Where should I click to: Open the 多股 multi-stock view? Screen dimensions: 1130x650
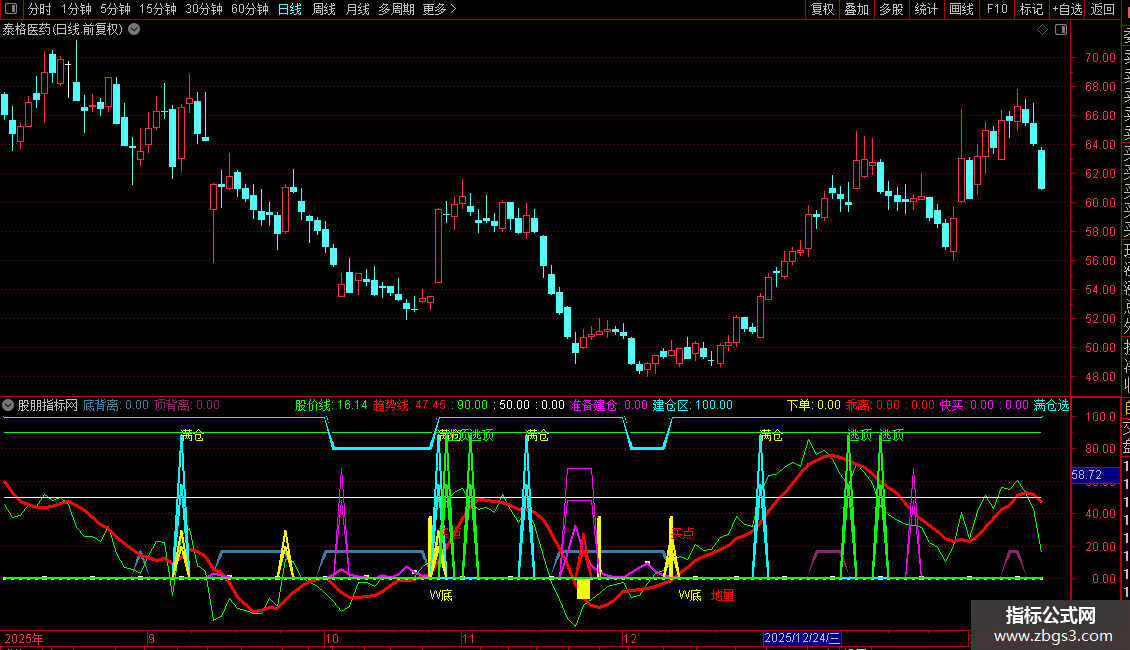pos(891,9)
